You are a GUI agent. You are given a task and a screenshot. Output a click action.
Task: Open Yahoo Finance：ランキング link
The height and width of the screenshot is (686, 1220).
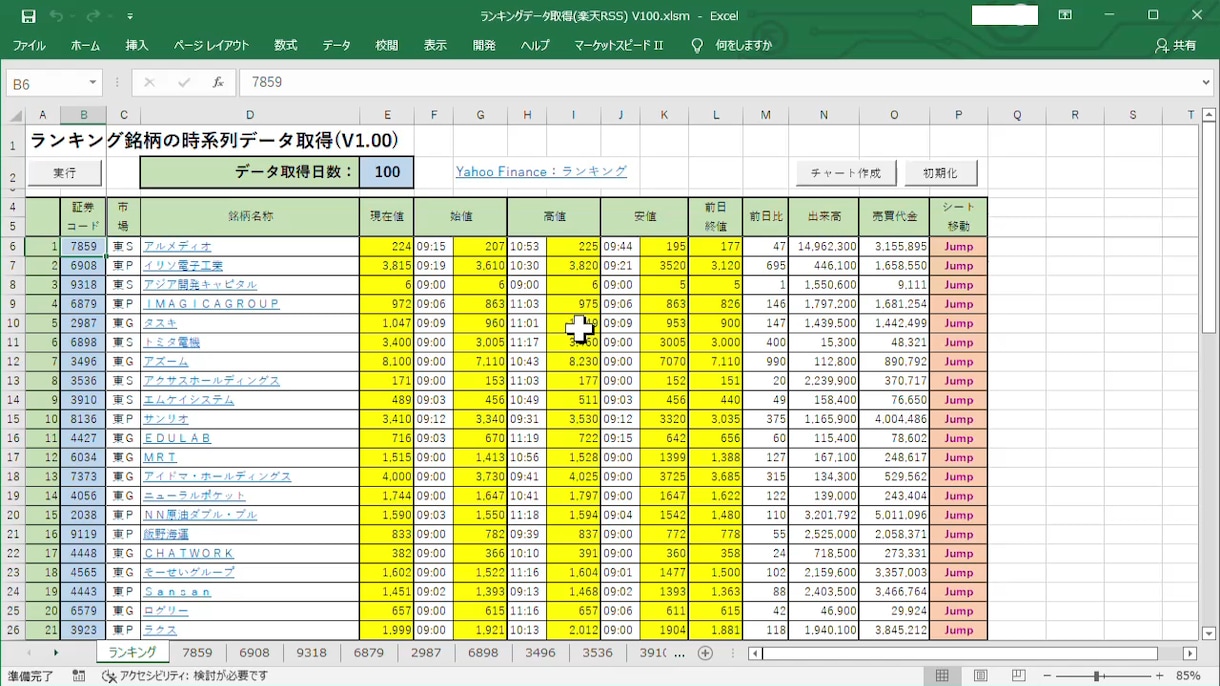pyautogui.click(x=541, y=172)
